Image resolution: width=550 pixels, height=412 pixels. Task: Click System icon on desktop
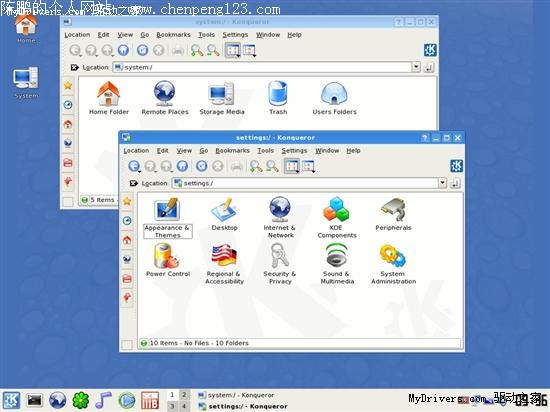pos(26,83)
